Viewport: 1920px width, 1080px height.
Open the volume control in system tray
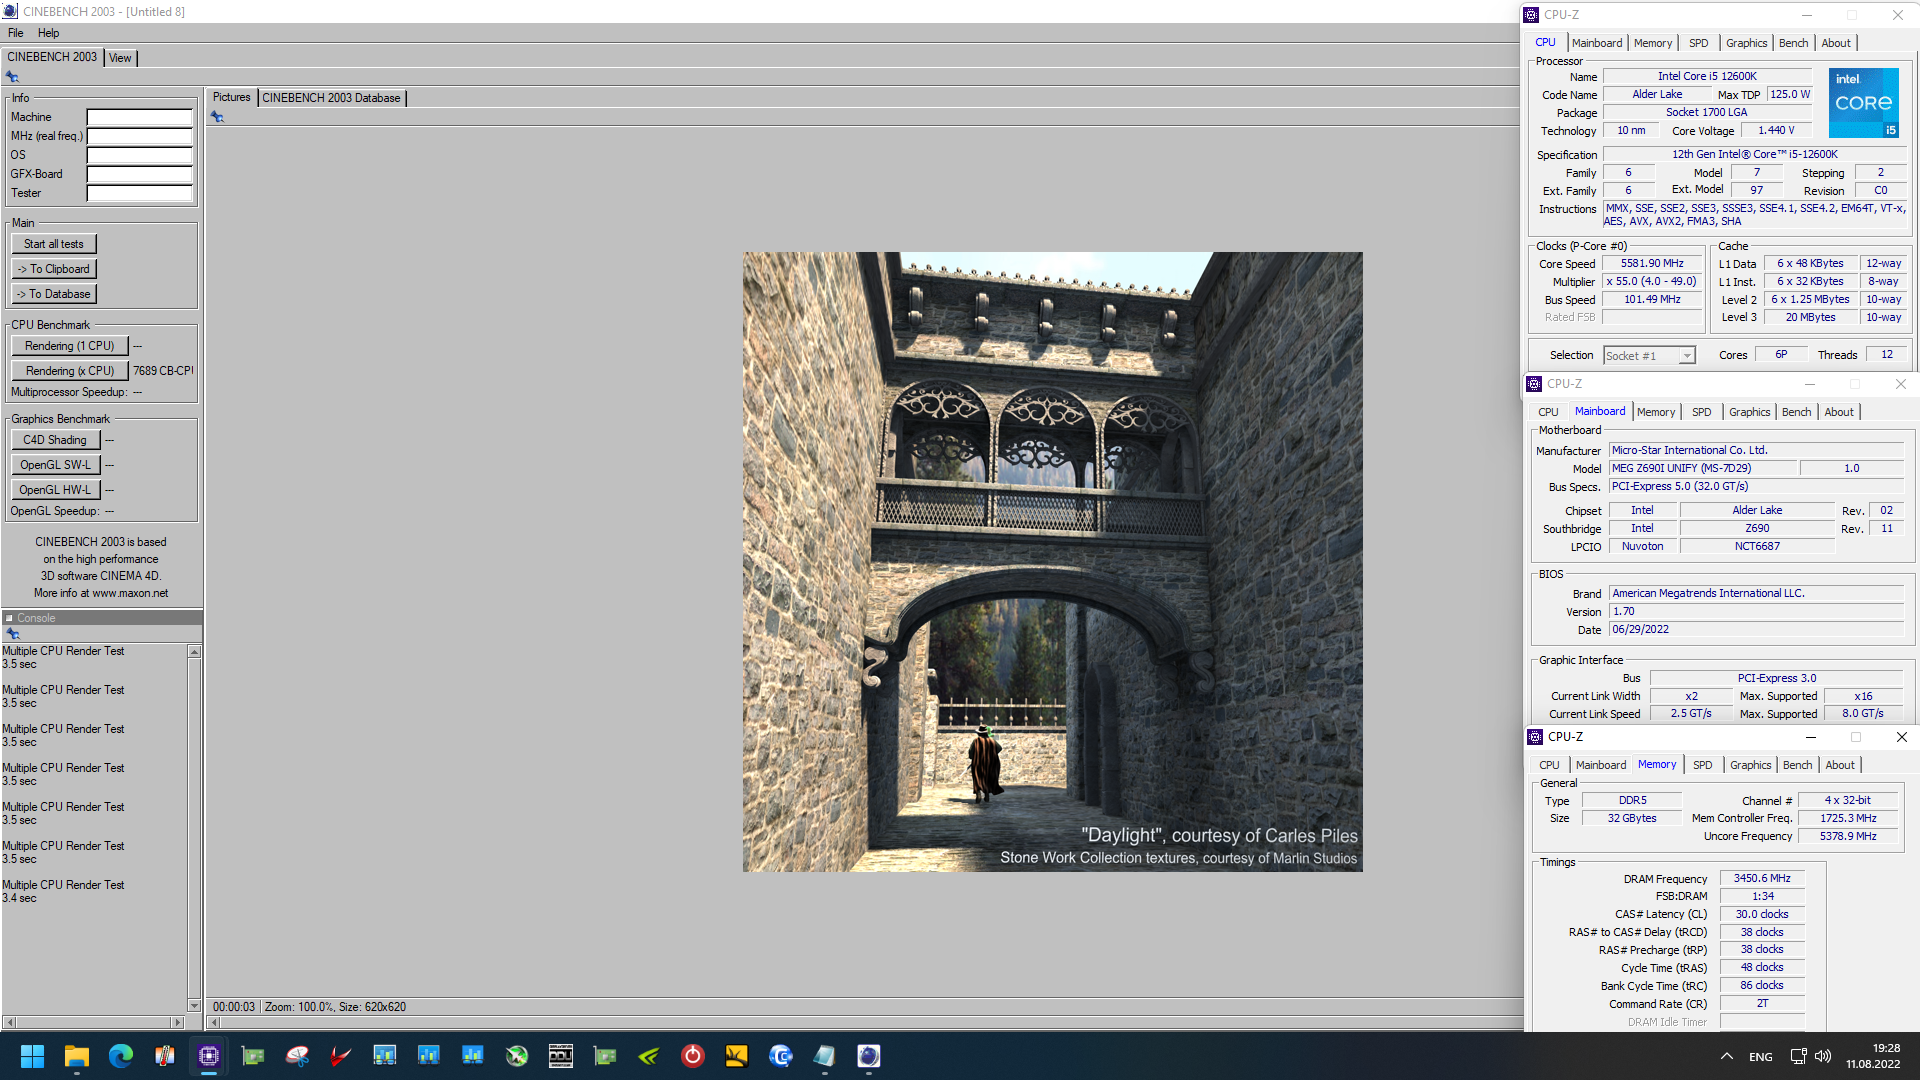click(x=1823, y=1056)
